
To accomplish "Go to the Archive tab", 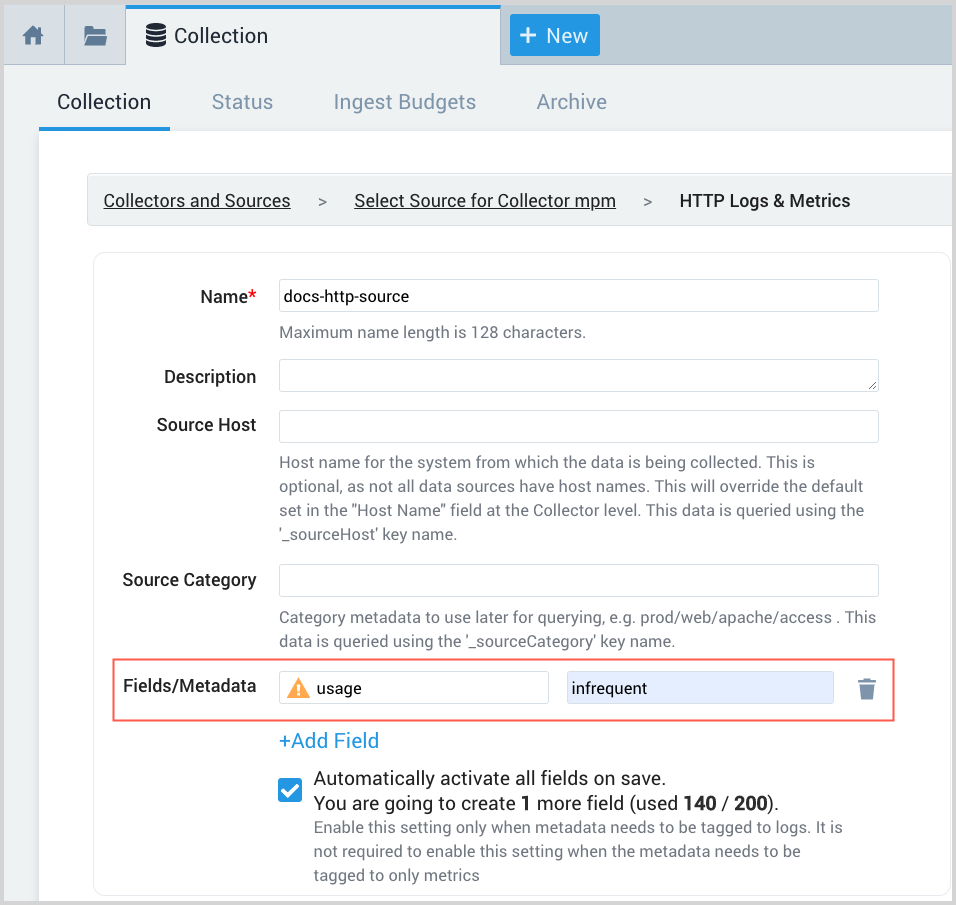I will [x=571, y=102].
